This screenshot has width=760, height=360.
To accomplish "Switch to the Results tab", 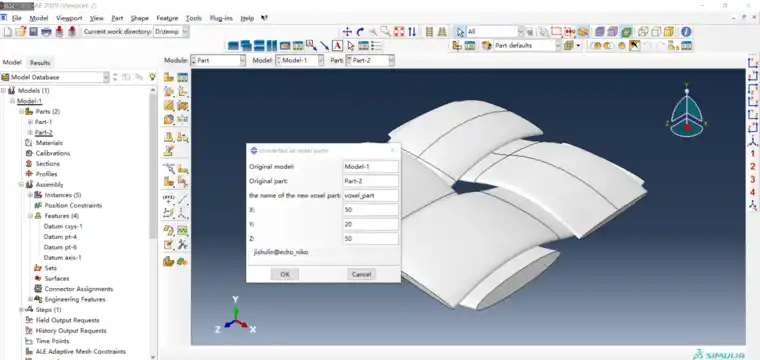I will coord(40,63).
